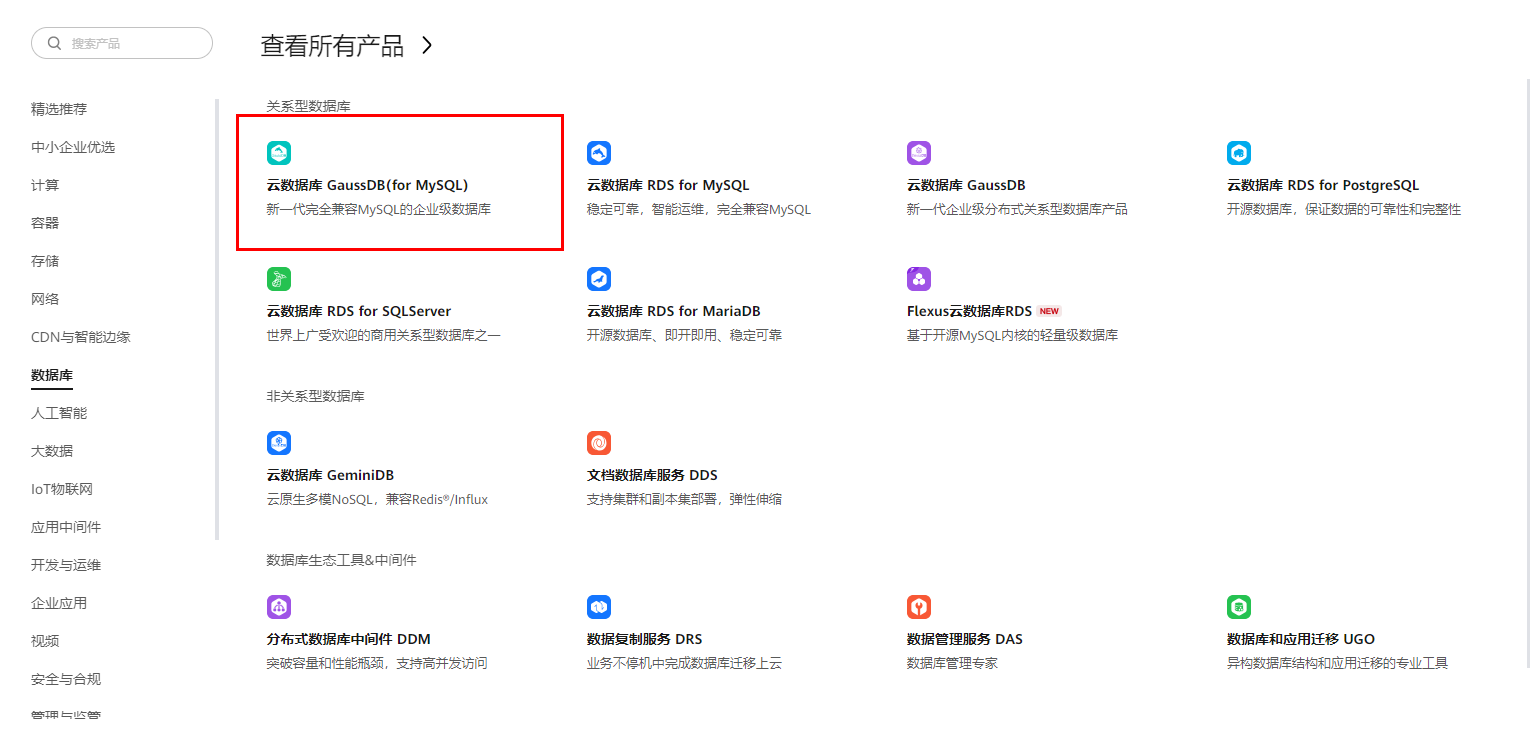Image resolution: width=1530 pixels, height=732 pixels.
Task: Click the Flexus云数据库RDS icon
Action: pyautogui.click(x=919, y=279)
